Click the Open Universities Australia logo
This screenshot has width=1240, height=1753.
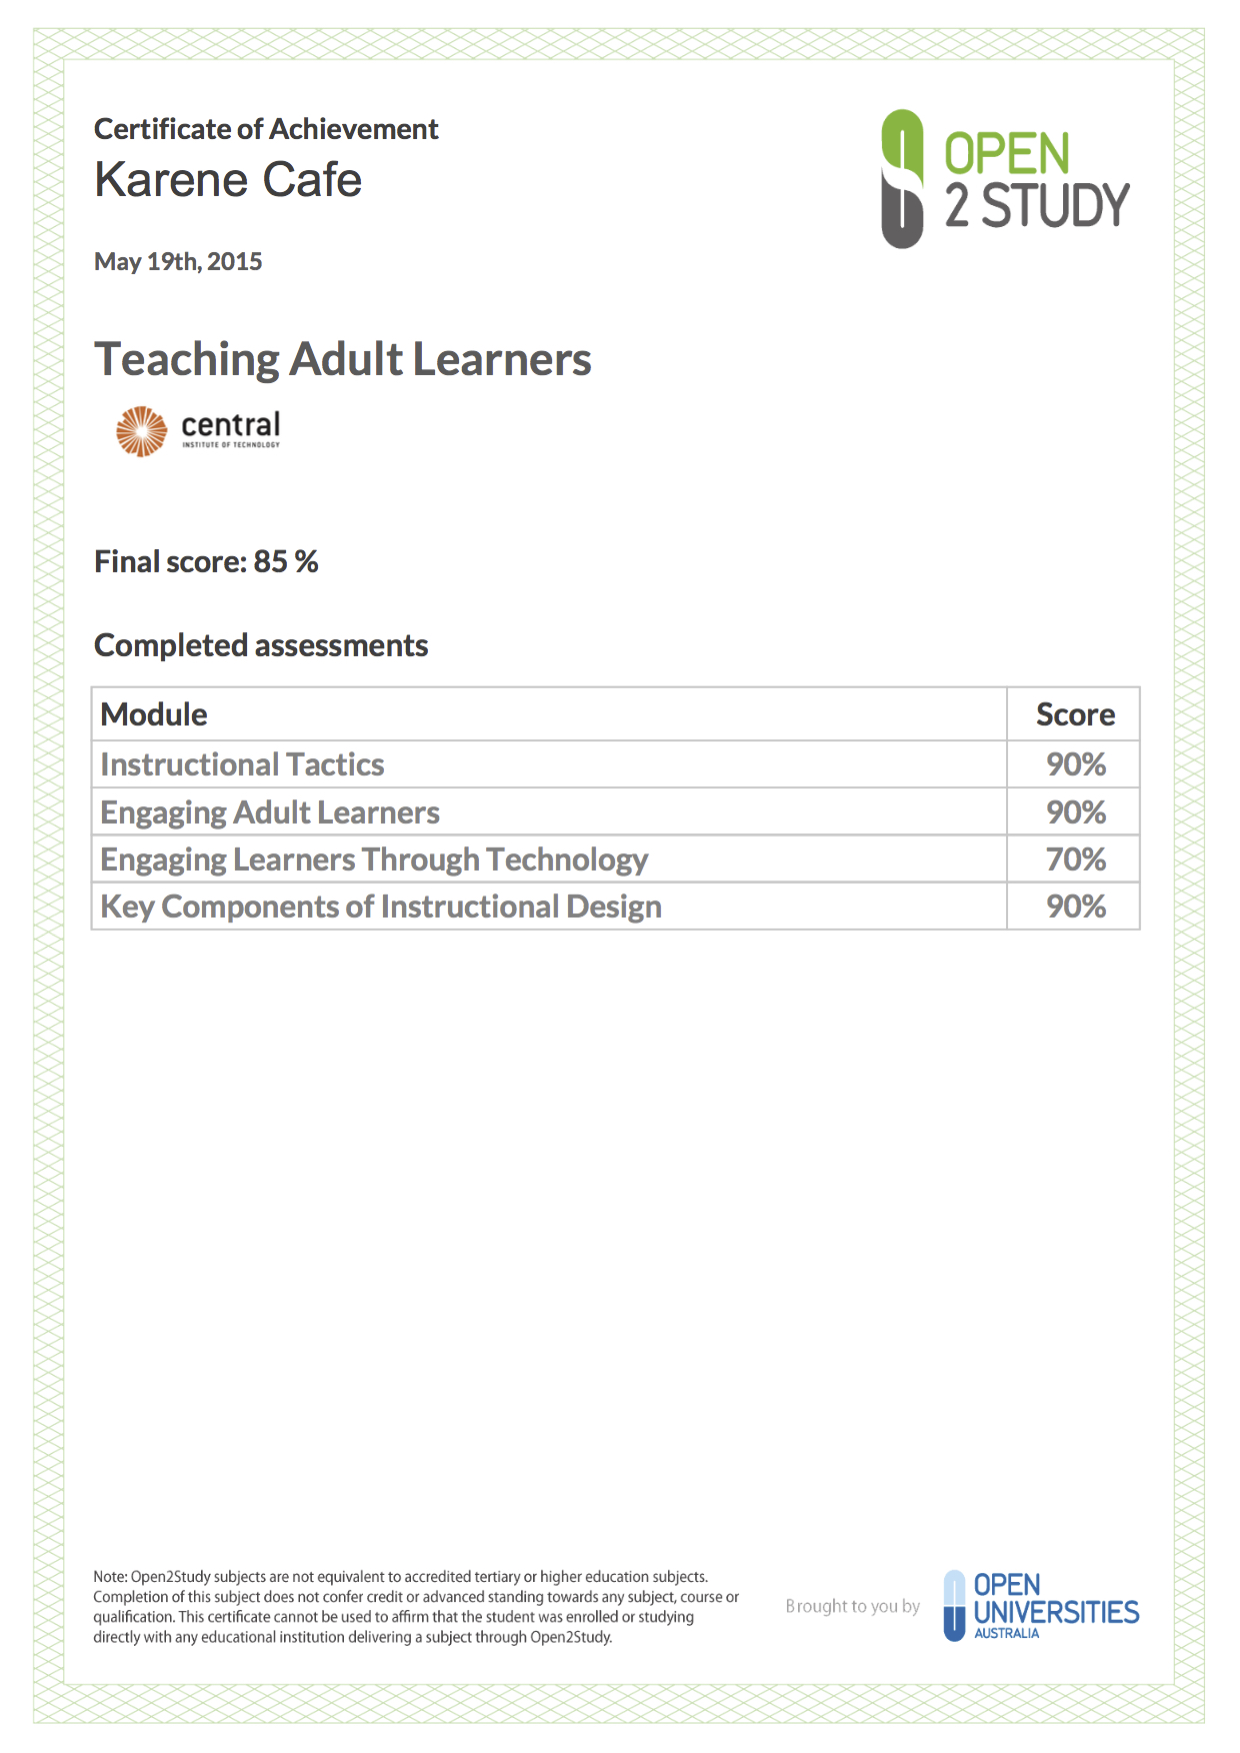click(x=1041, y=1605)
